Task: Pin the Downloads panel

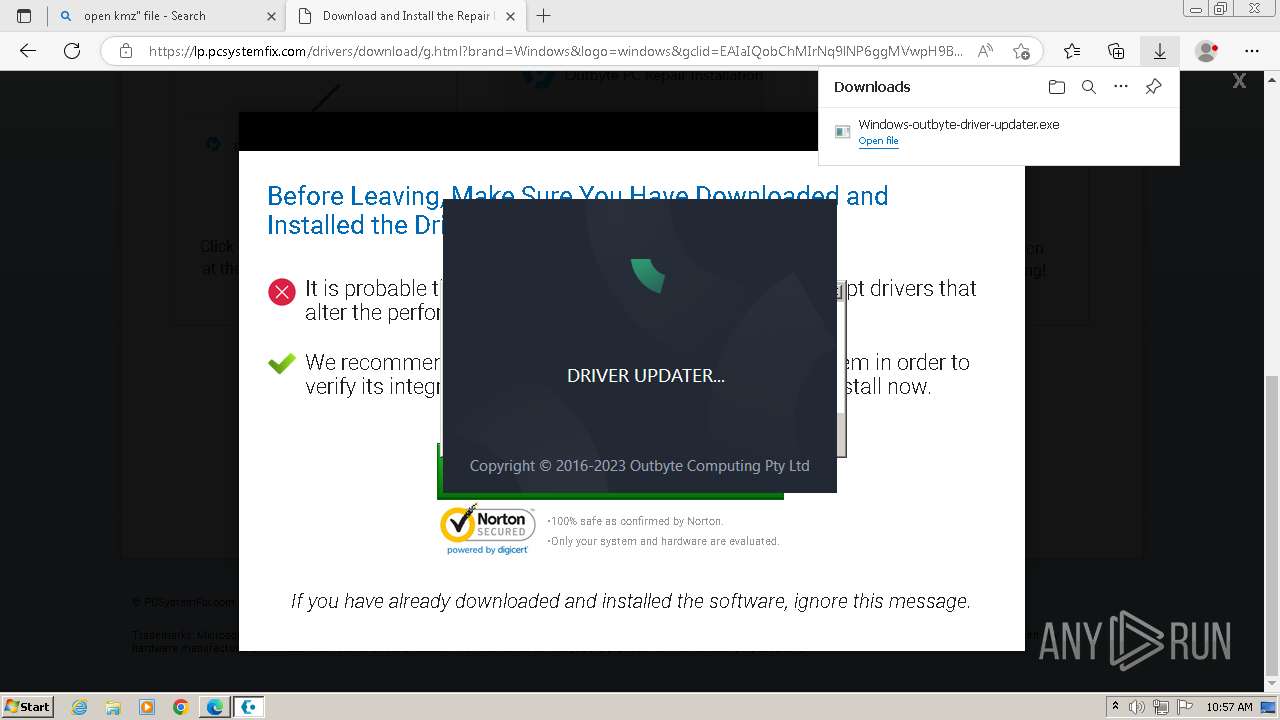Action: coord(1153,87)
